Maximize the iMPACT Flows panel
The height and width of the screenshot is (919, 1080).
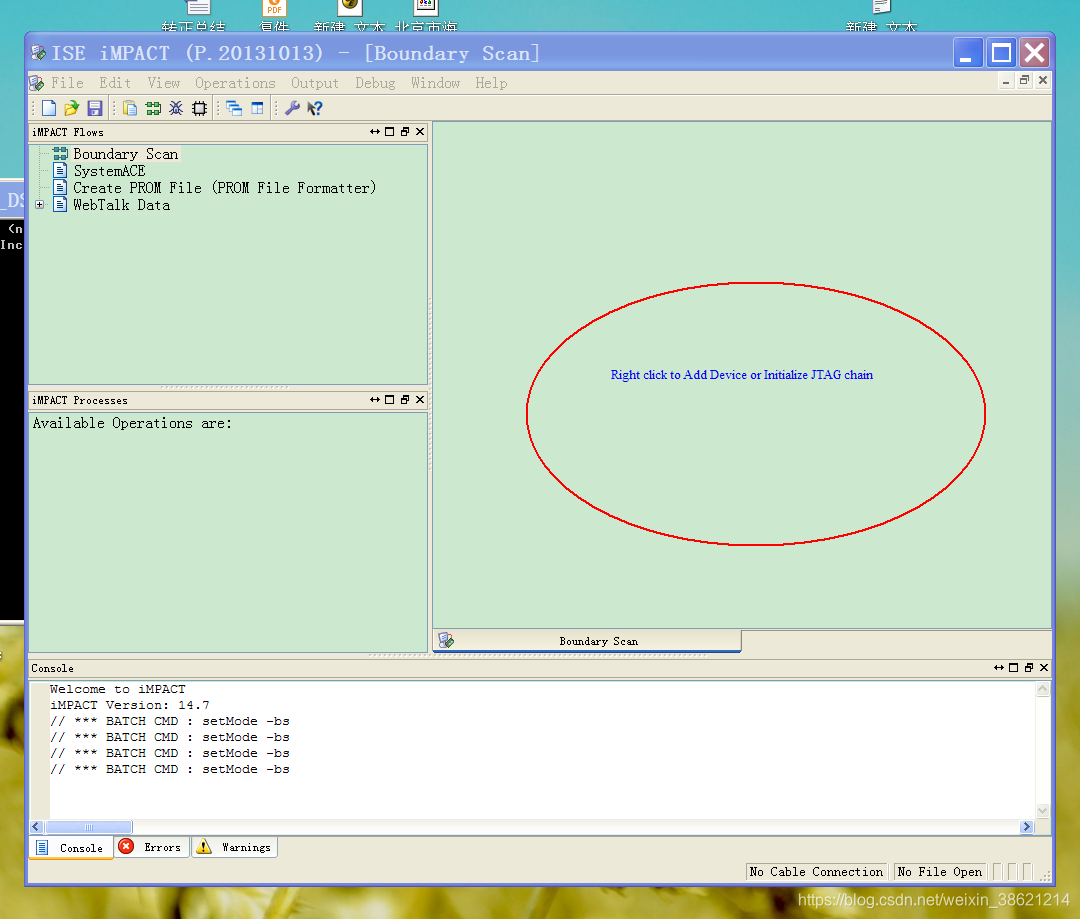390,132
